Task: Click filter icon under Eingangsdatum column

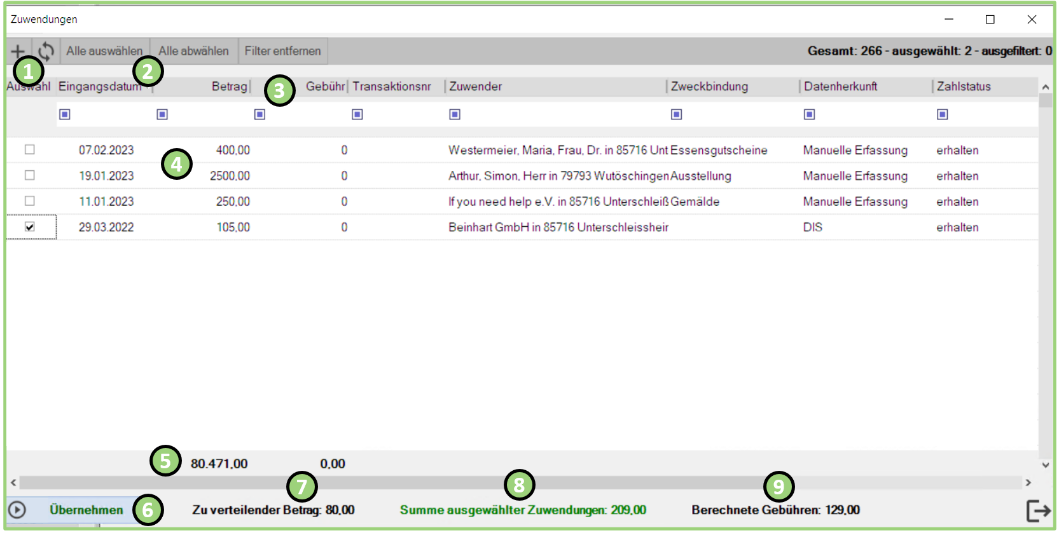Action: [x=64, y=115]
